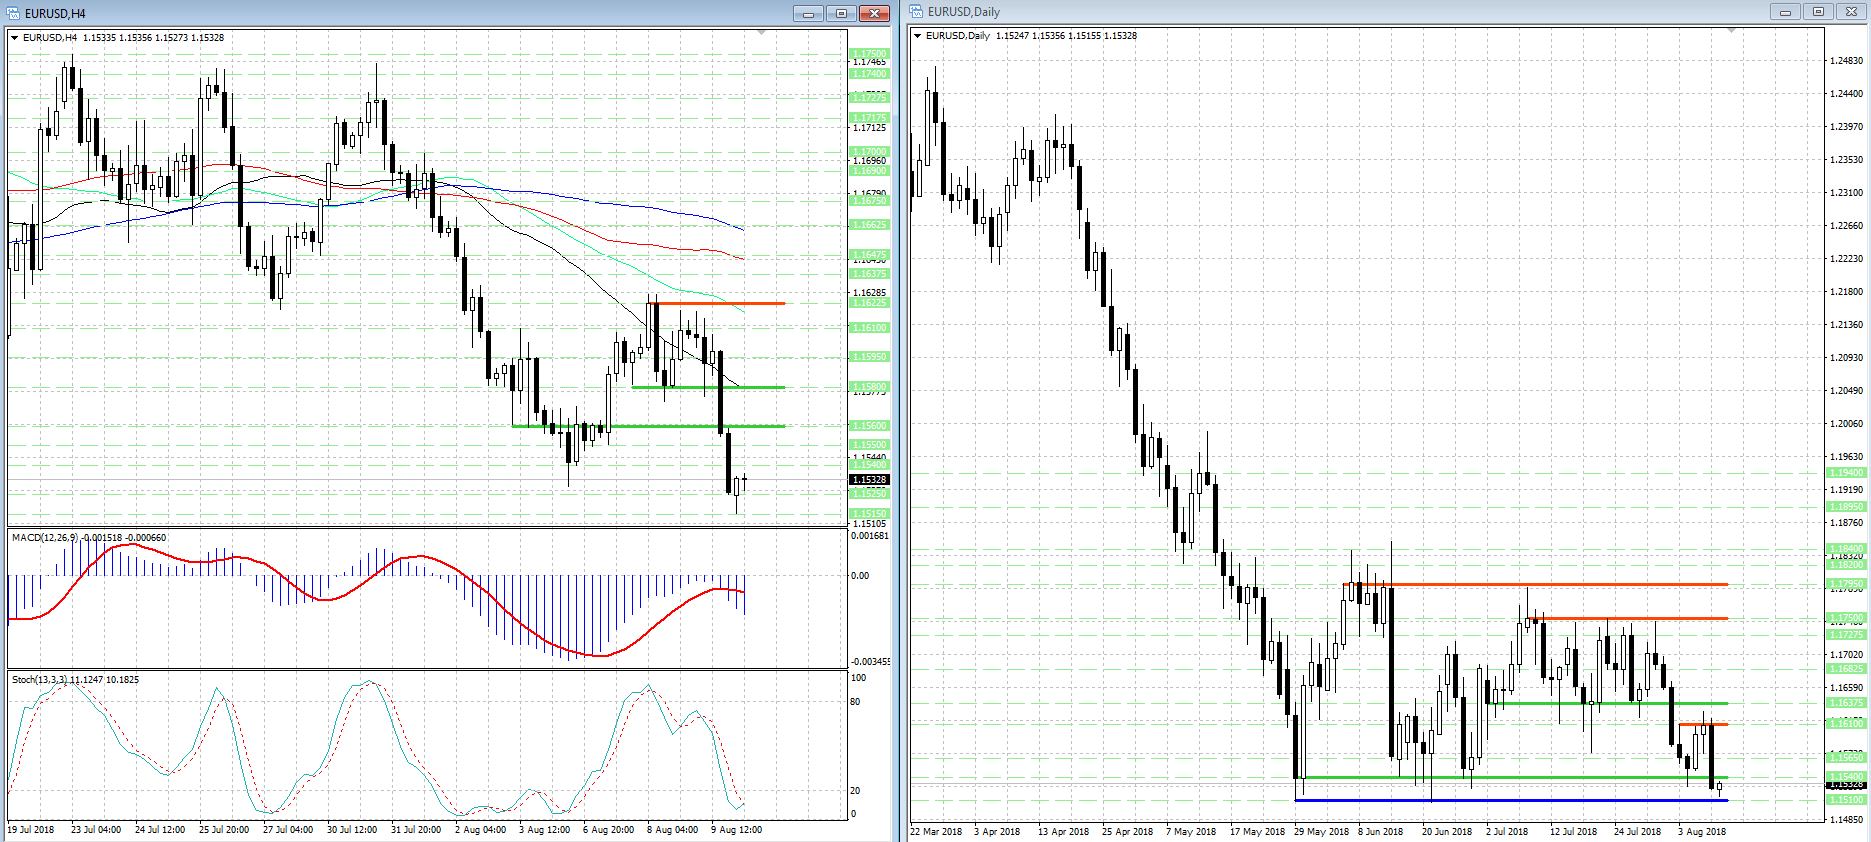Restore the EURUSD,Daily chart window

pyautogui.click(x=1818, y=11)
